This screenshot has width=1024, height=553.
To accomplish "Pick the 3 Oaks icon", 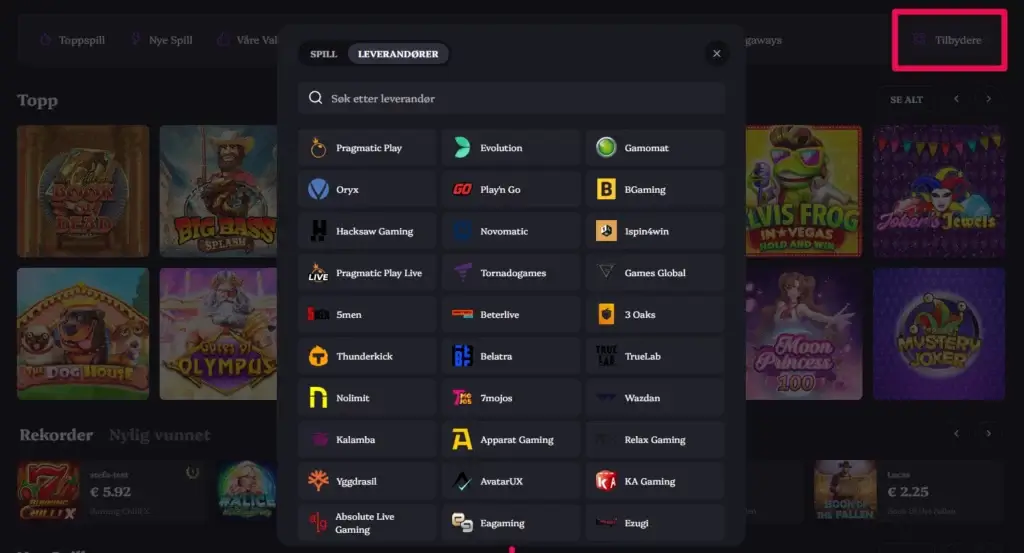I will 606,315.
